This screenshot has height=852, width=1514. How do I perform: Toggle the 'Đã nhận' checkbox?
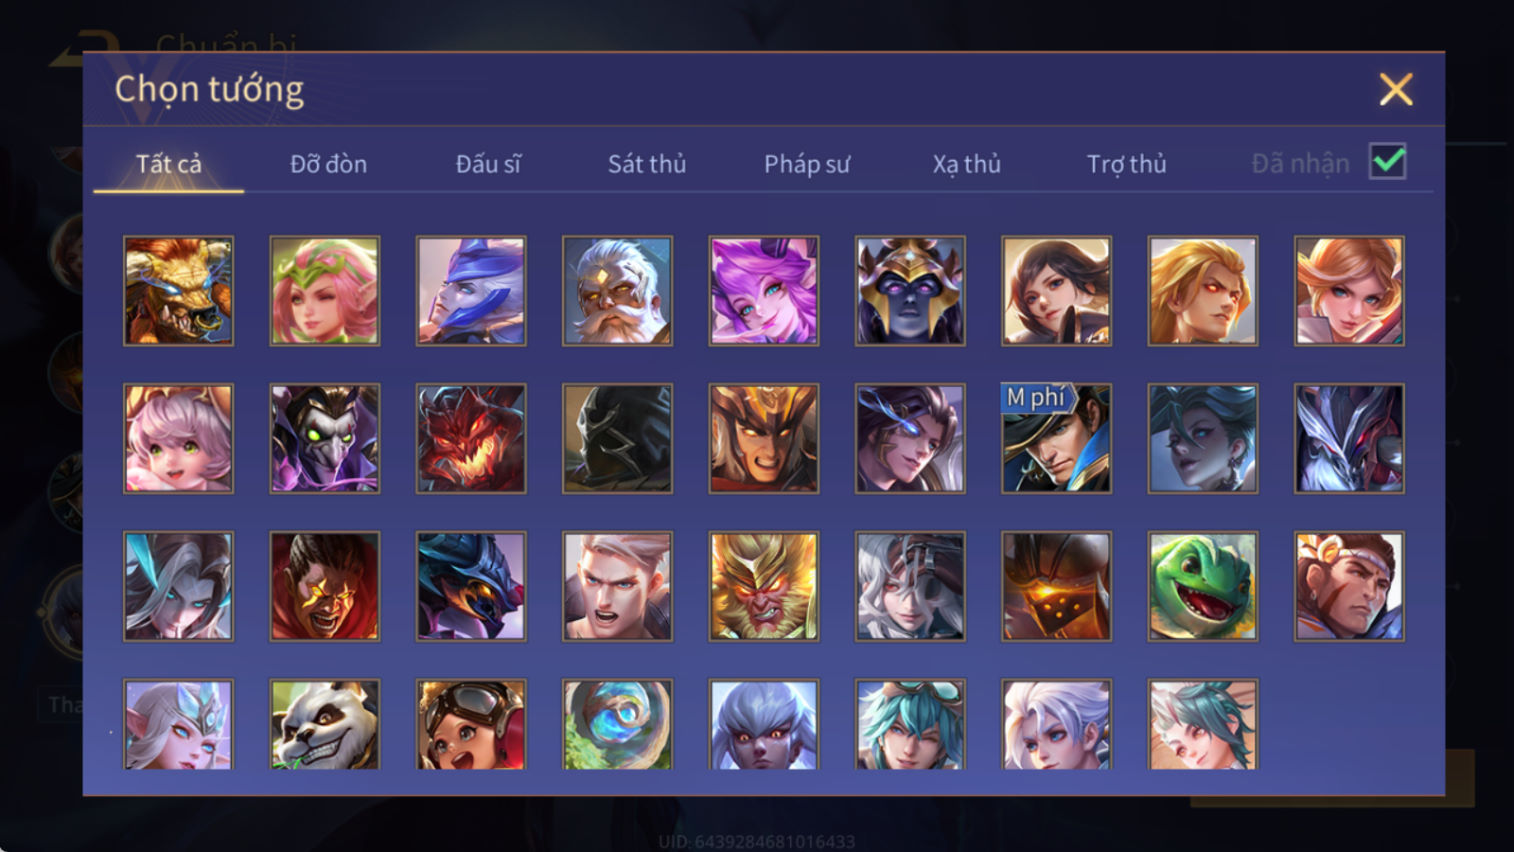coord(1388,162)
